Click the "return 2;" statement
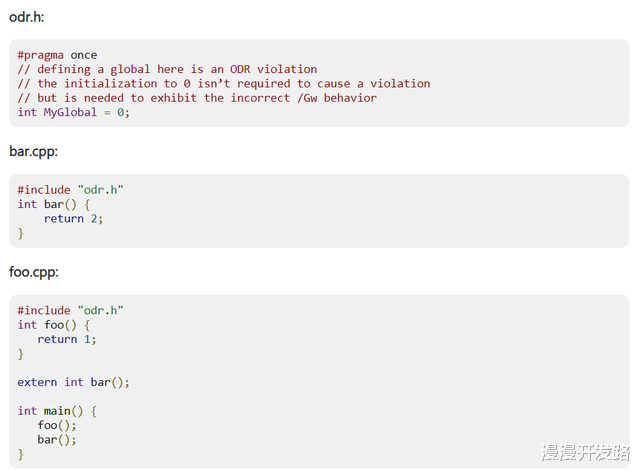 [x=73, y=218]
